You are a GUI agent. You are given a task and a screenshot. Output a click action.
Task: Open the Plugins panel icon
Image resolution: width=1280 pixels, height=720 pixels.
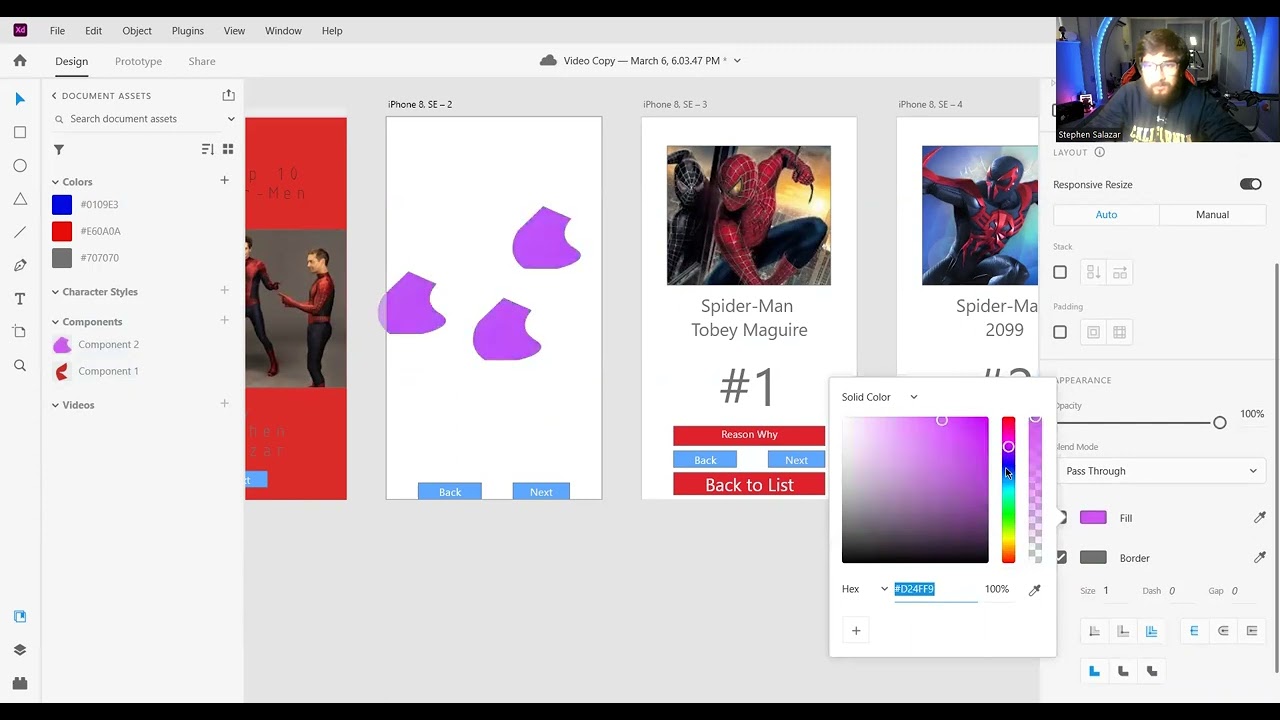[20, 683]
